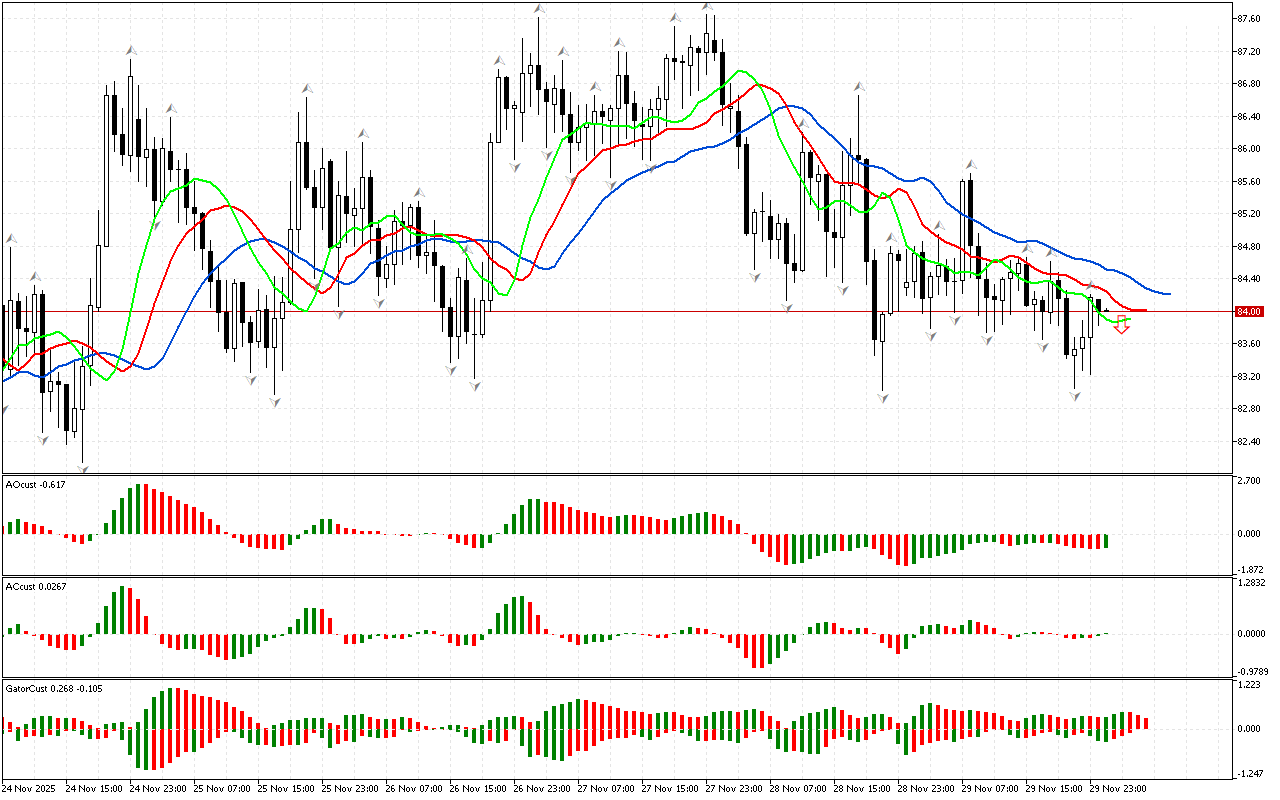
Task: Click the fractal arrow above the 28 Nov 15:00 spike
Action: 858,87
